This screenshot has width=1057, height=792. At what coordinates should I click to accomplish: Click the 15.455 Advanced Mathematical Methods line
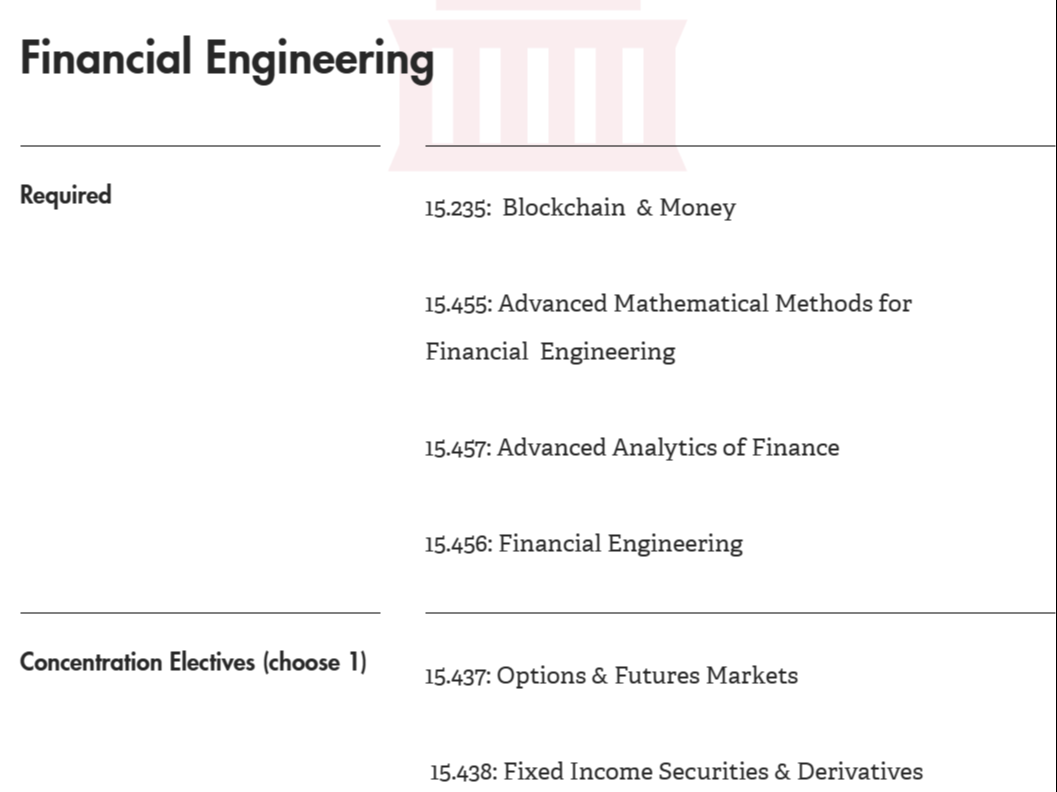pos(668,303)
